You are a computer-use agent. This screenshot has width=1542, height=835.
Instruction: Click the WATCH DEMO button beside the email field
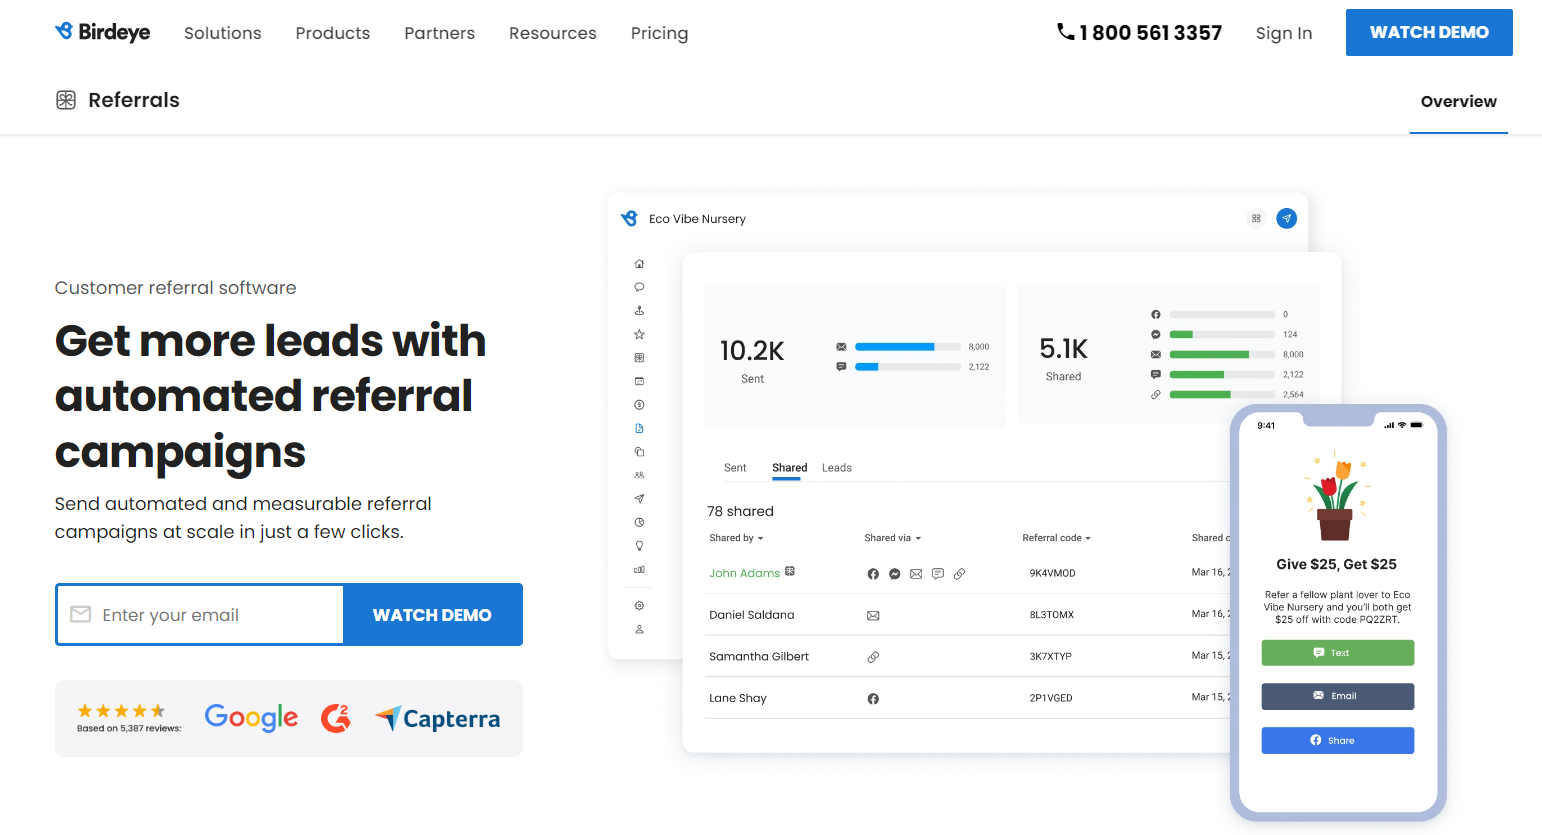coord(433,614)
